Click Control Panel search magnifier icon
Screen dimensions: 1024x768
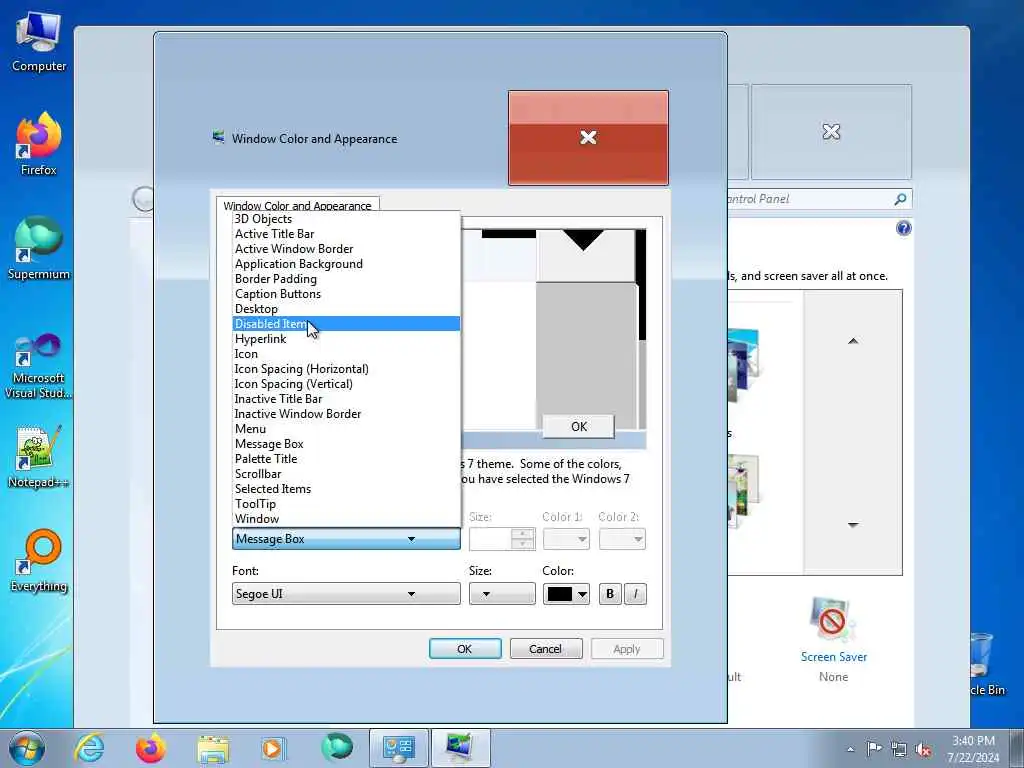click(x=901, y=199)
